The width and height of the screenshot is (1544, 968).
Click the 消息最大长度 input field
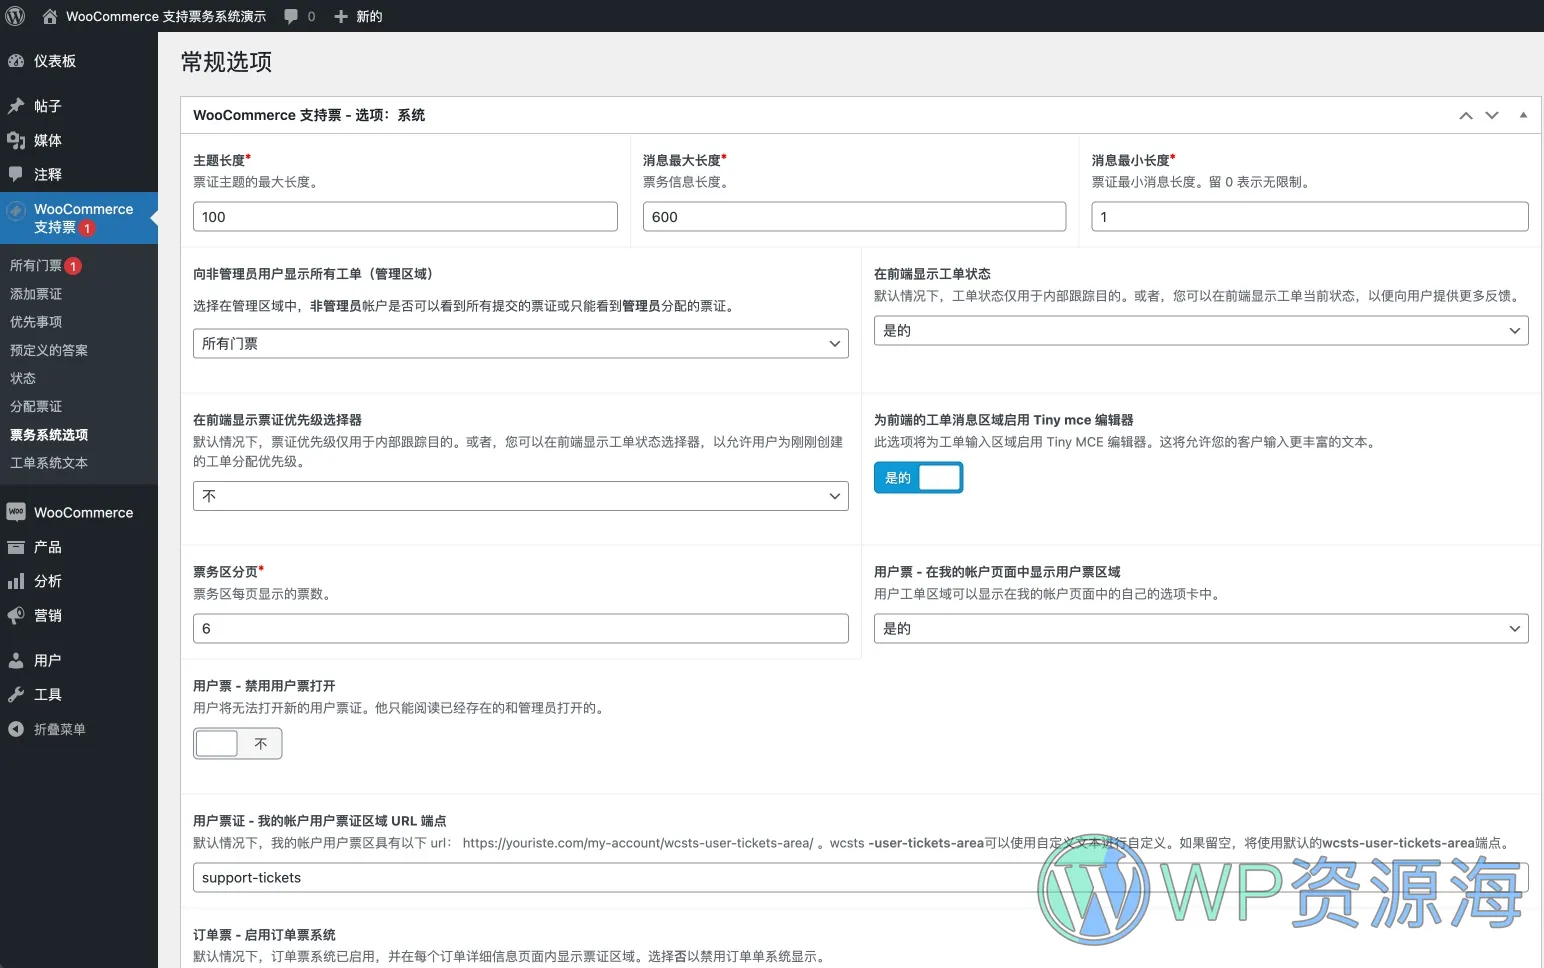click(x=854, y=217)
